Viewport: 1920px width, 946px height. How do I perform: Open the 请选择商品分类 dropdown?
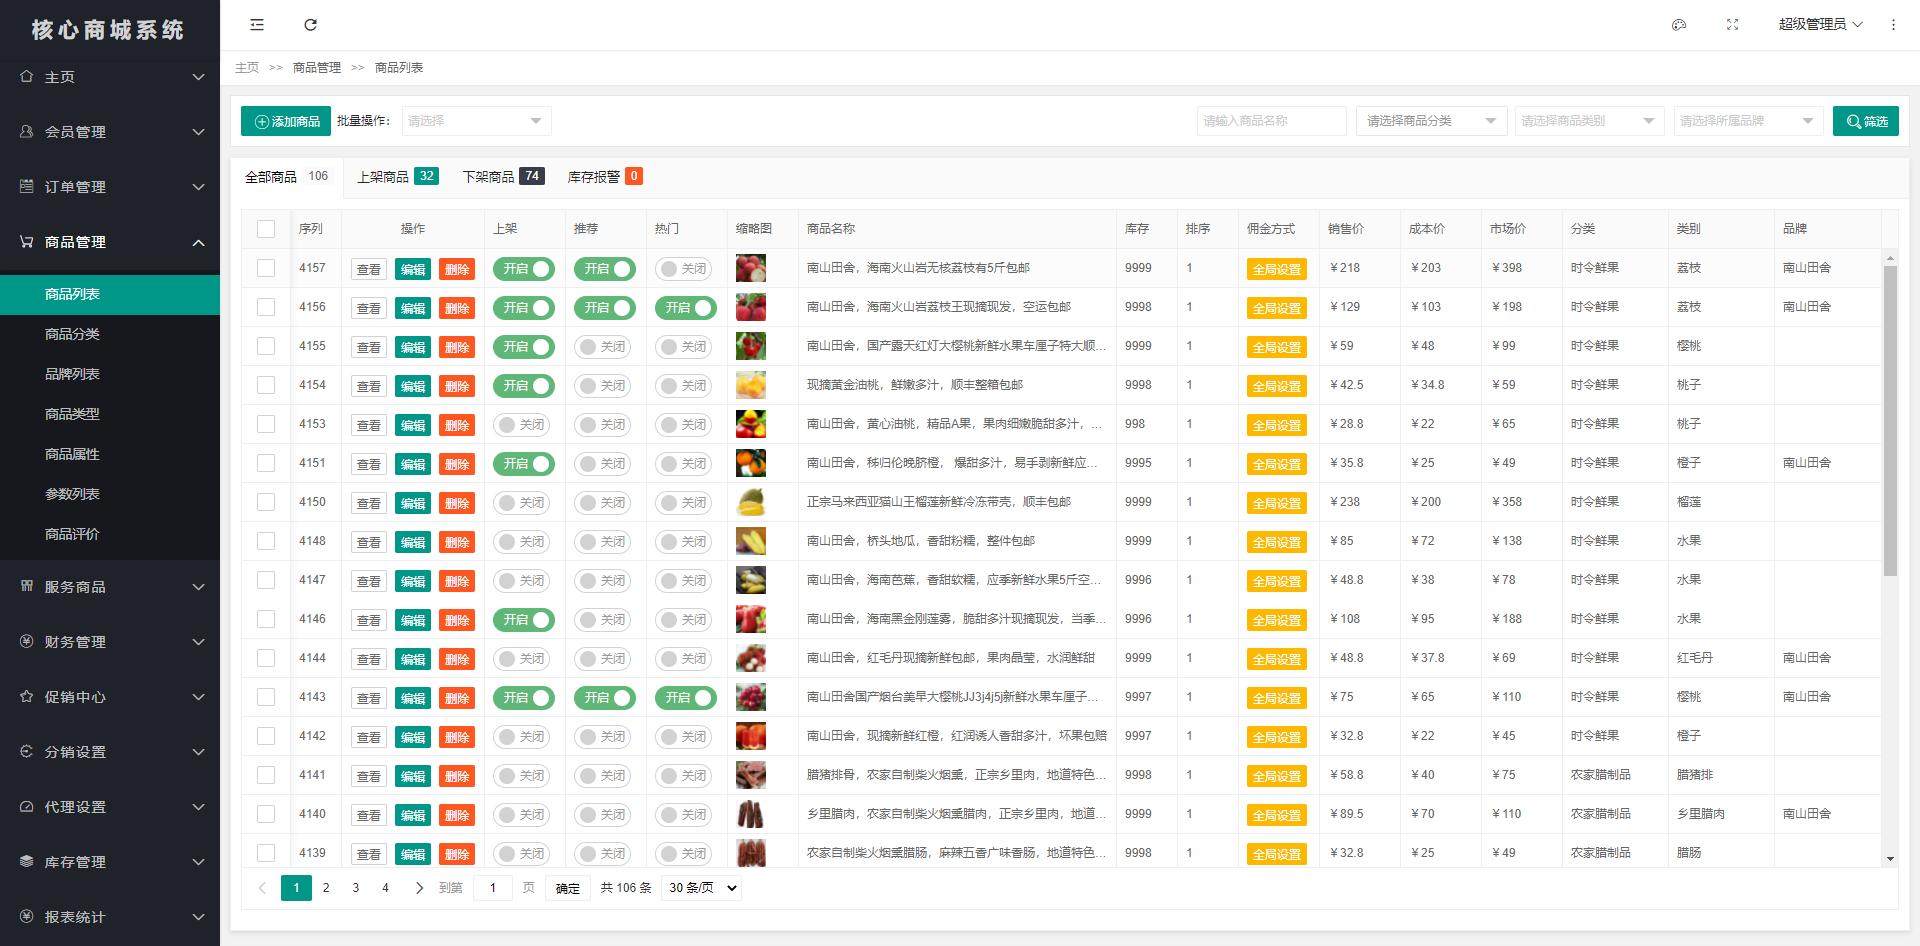pos(1432,121)
